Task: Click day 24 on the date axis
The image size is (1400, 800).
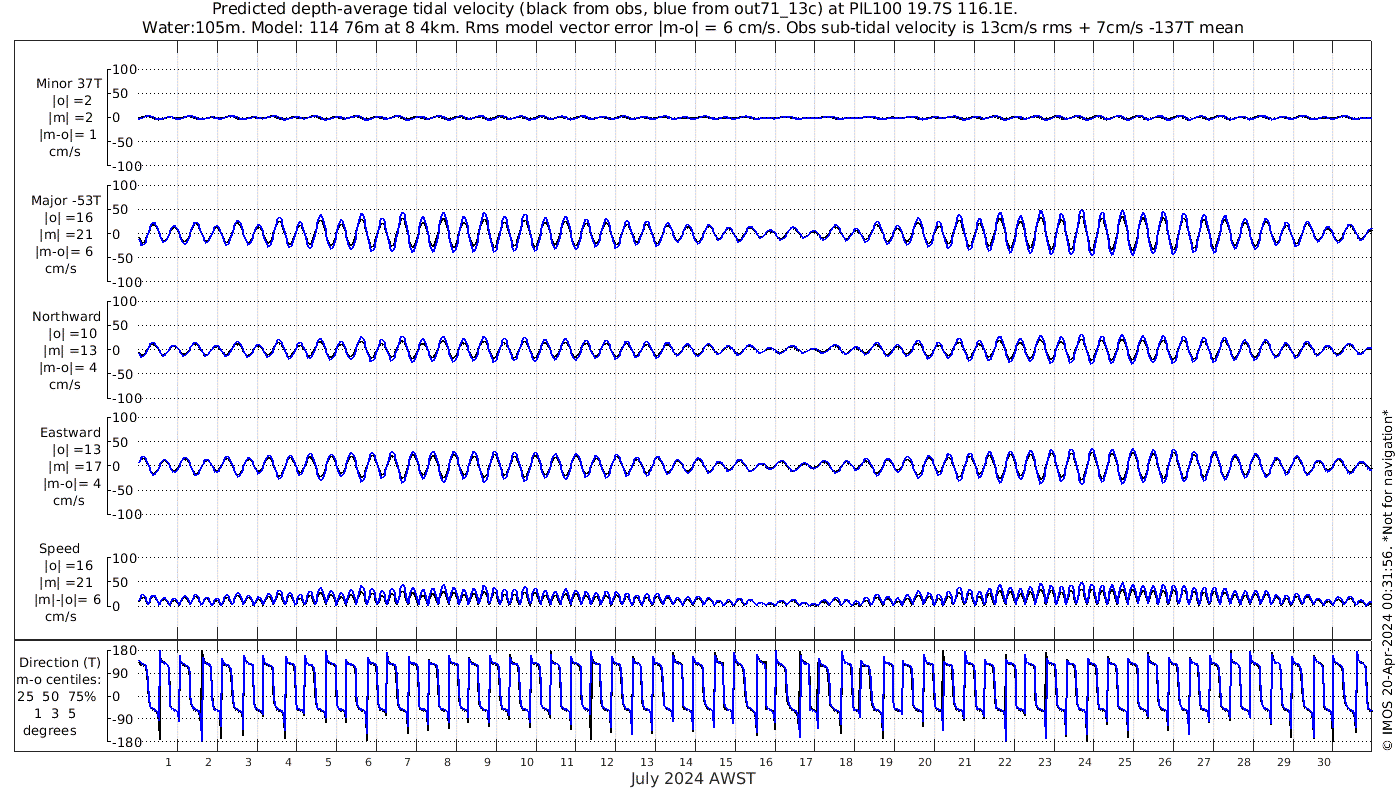Action: 1085,762
